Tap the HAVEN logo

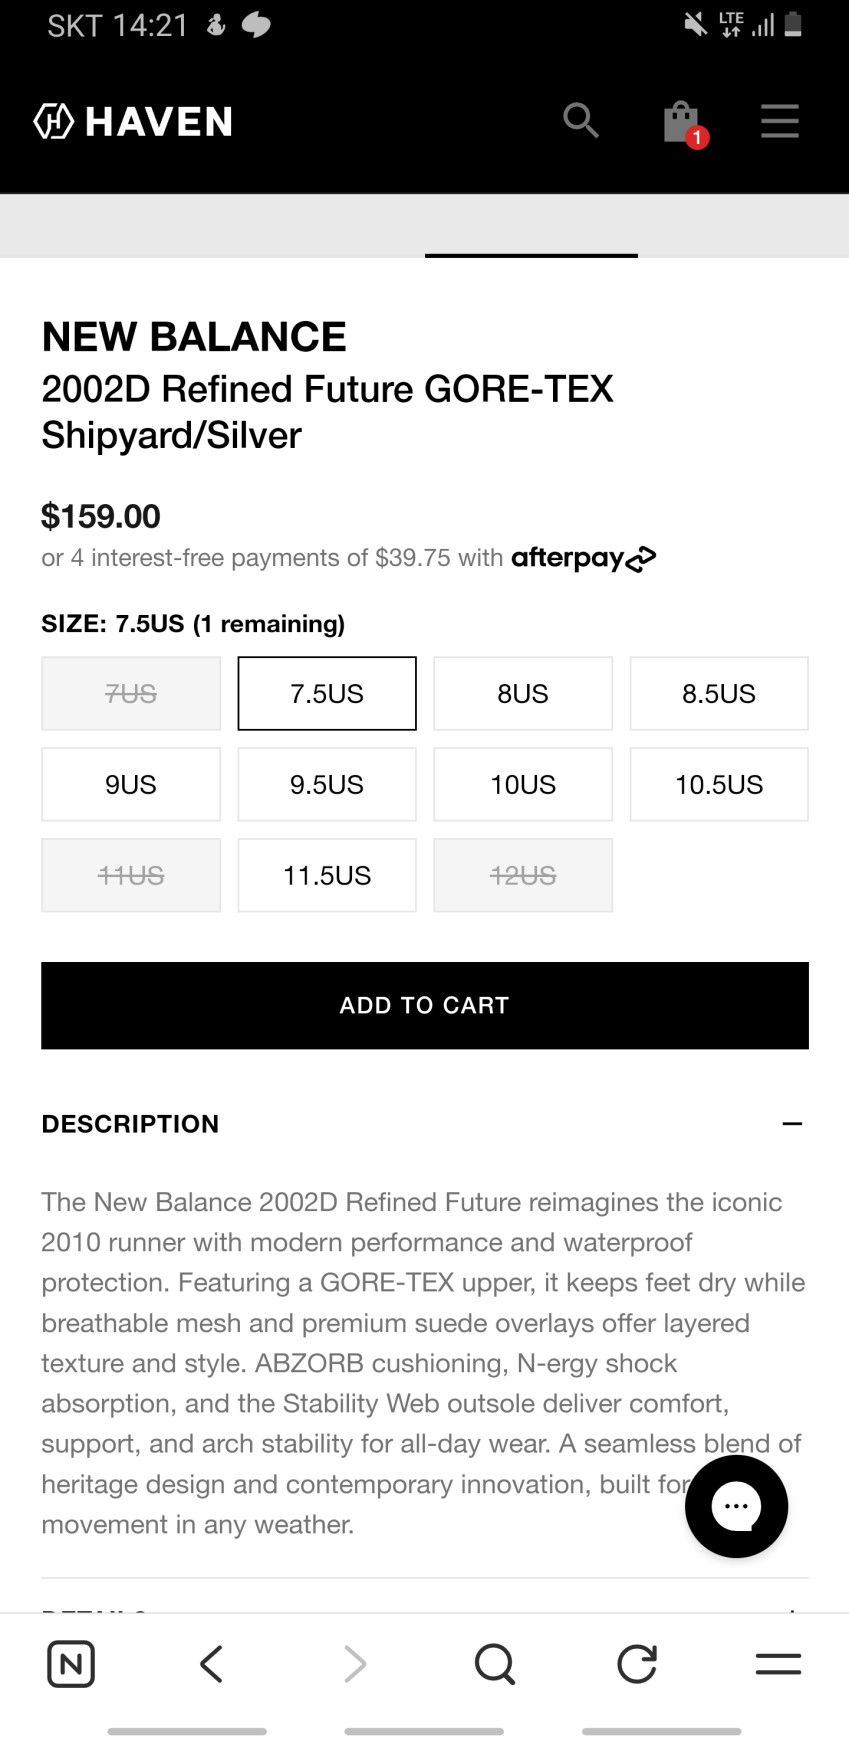pyautogui.click(x=133, y=121)
